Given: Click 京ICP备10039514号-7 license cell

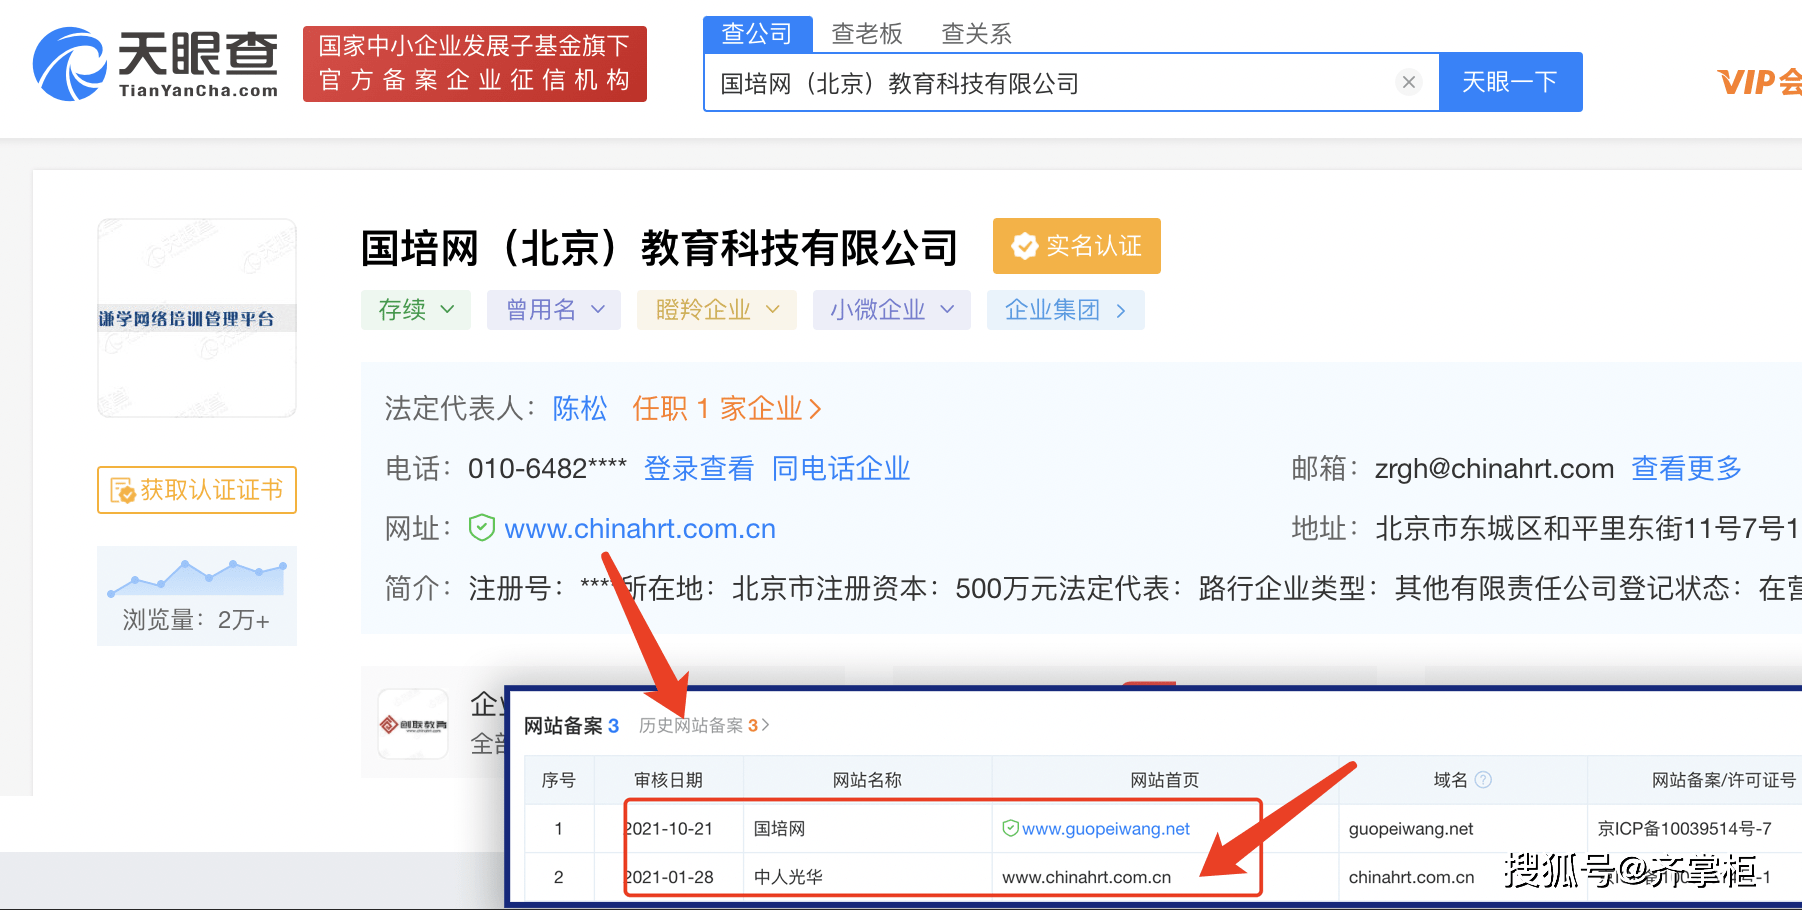Looking at the screenshot, I should (x=1685, y=828).
